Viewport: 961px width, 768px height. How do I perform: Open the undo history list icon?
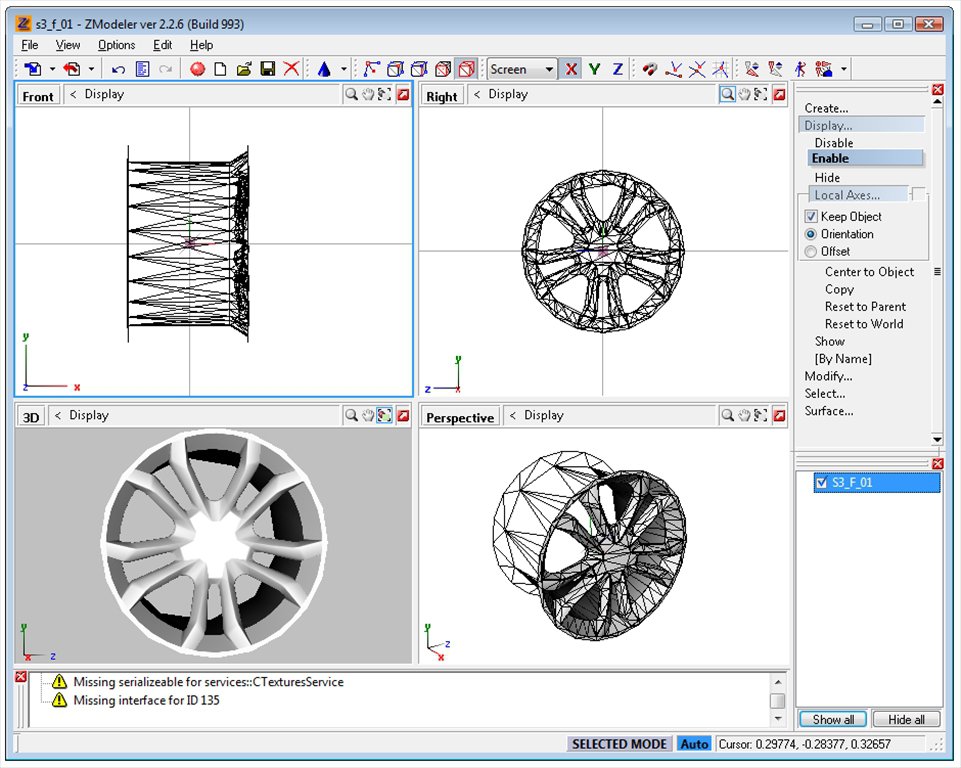[x=142, y=69]
